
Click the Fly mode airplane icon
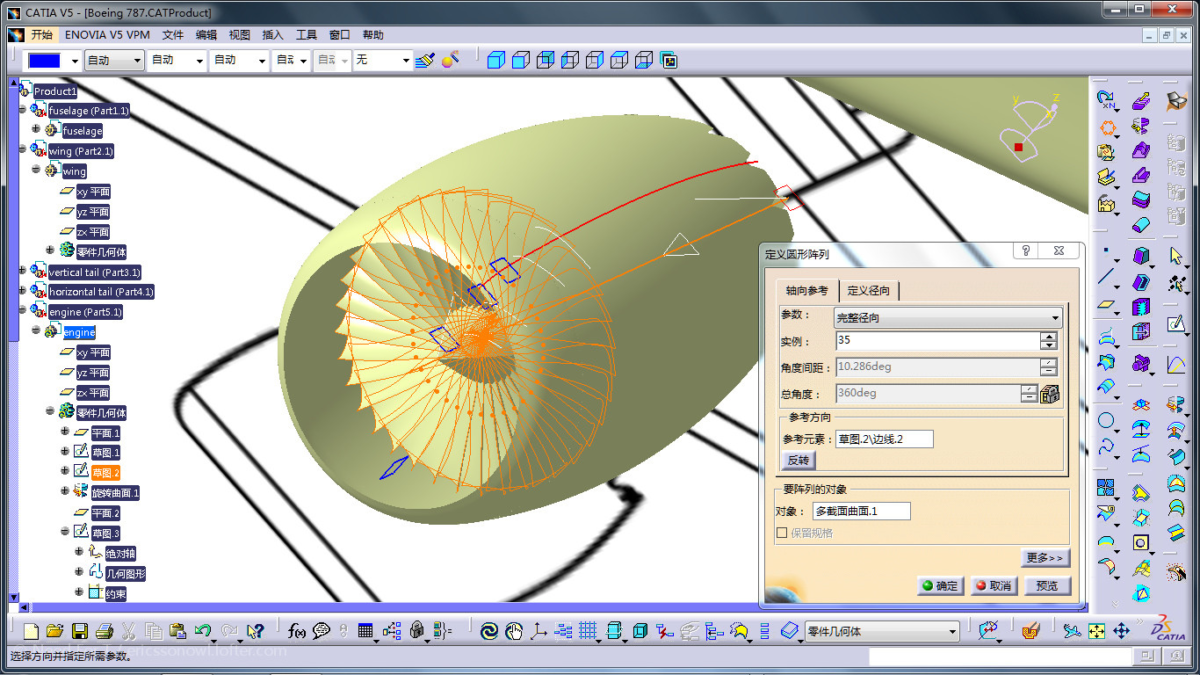[x=1072, y=631]
